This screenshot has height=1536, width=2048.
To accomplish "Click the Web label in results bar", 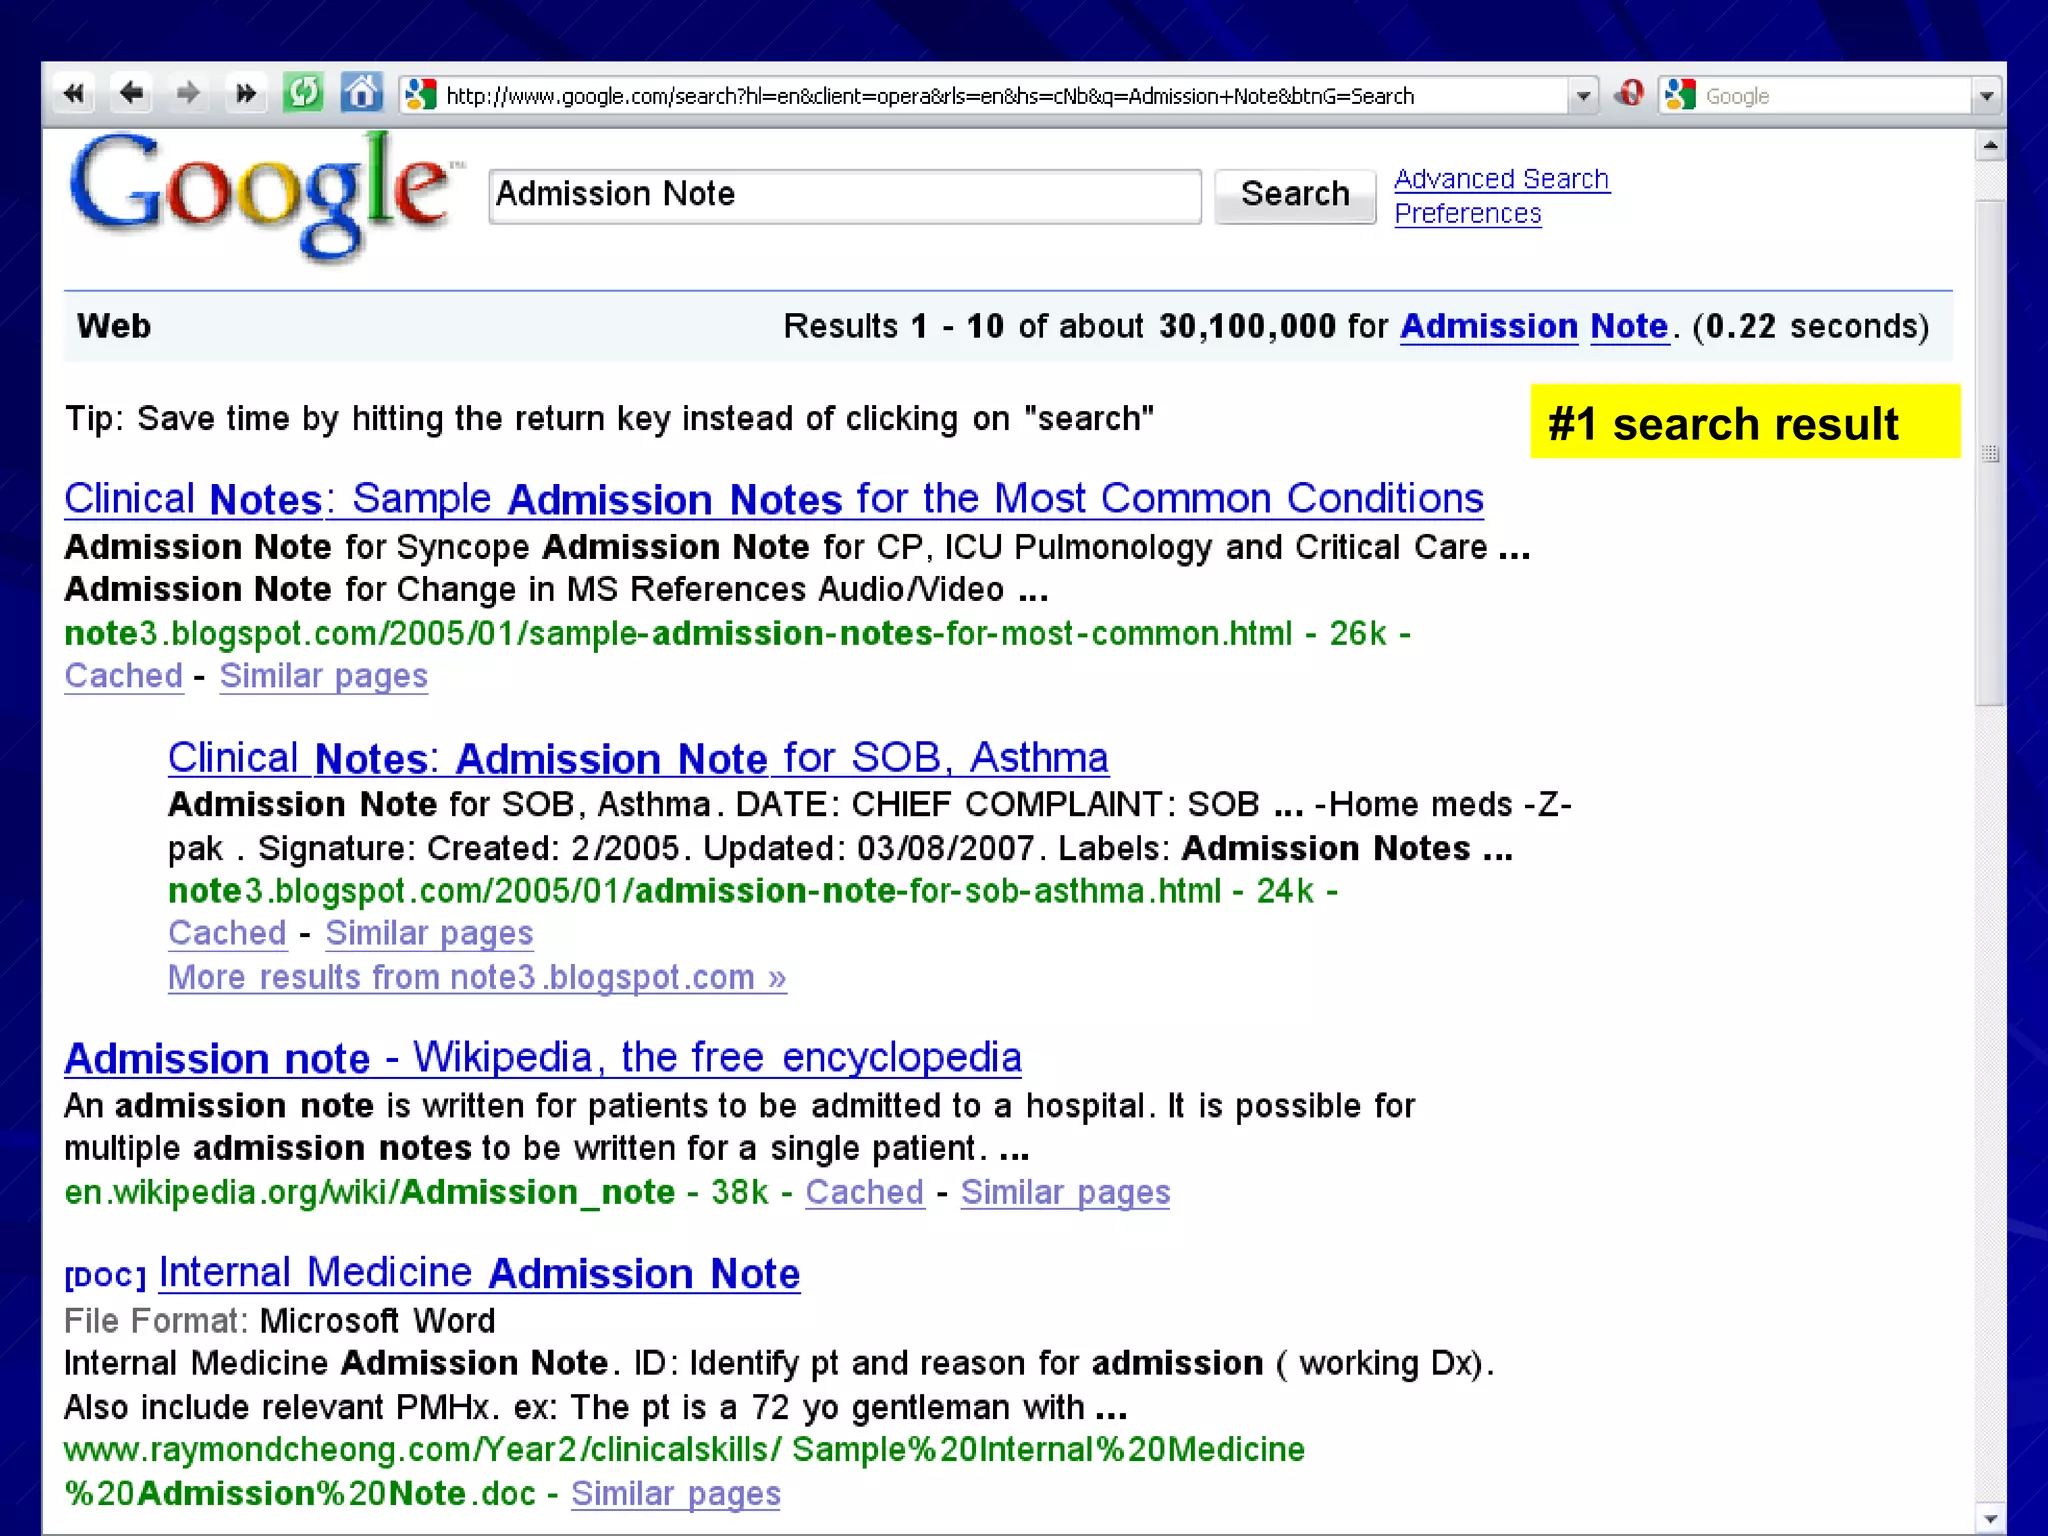I will [114, 326].
